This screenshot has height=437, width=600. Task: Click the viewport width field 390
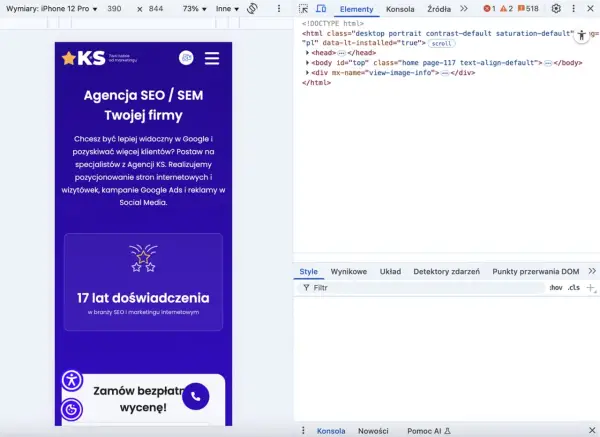tap(114, 8)
